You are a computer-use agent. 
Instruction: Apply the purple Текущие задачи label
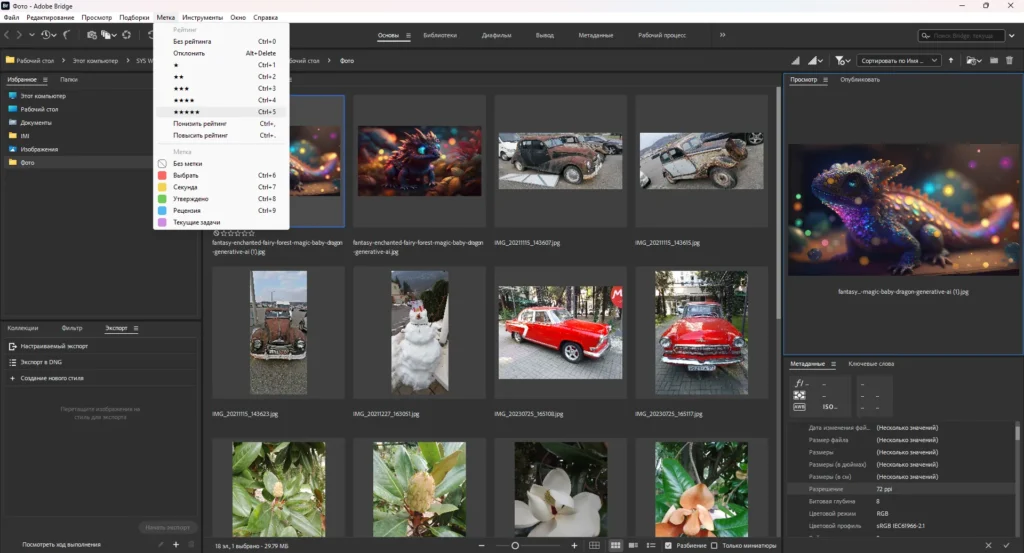[221, 222]
